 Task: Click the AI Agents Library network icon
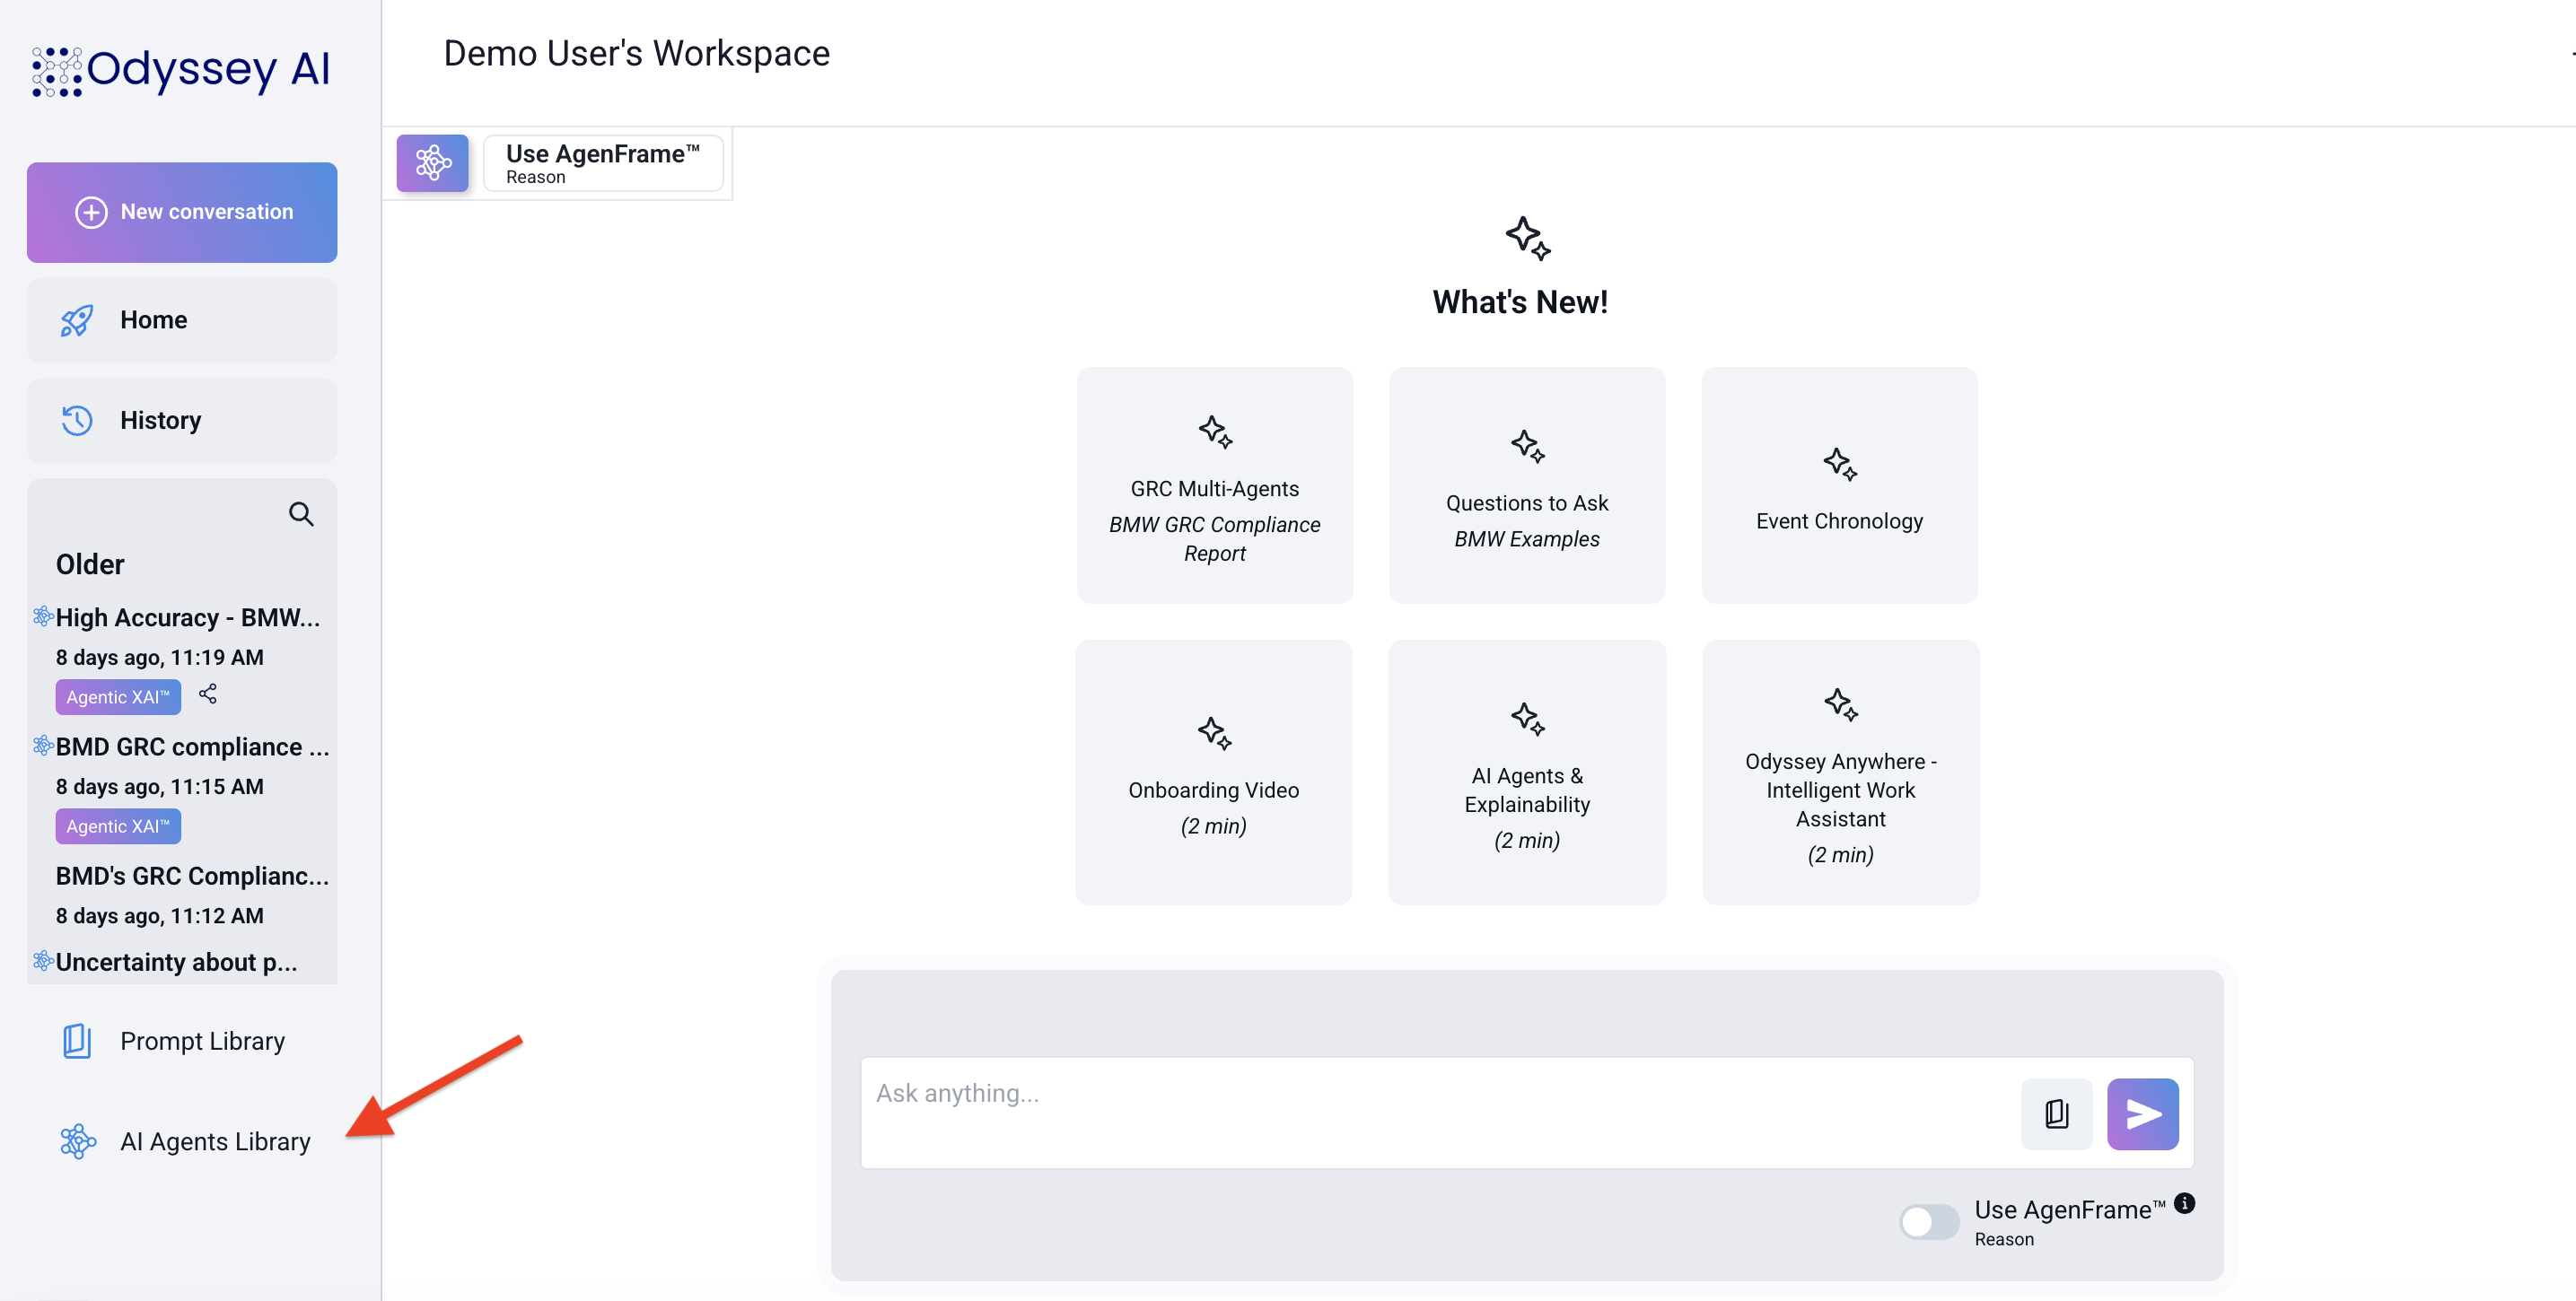click(78, 1141)
